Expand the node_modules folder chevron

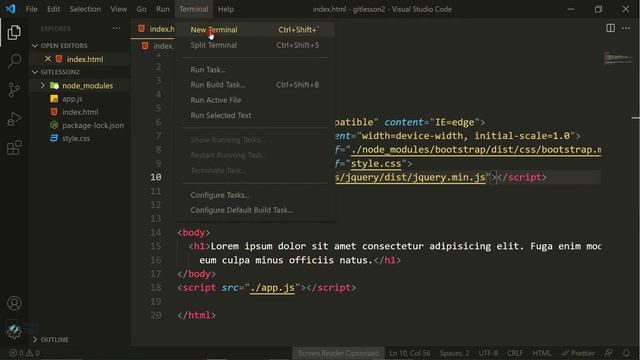[42, 85]
